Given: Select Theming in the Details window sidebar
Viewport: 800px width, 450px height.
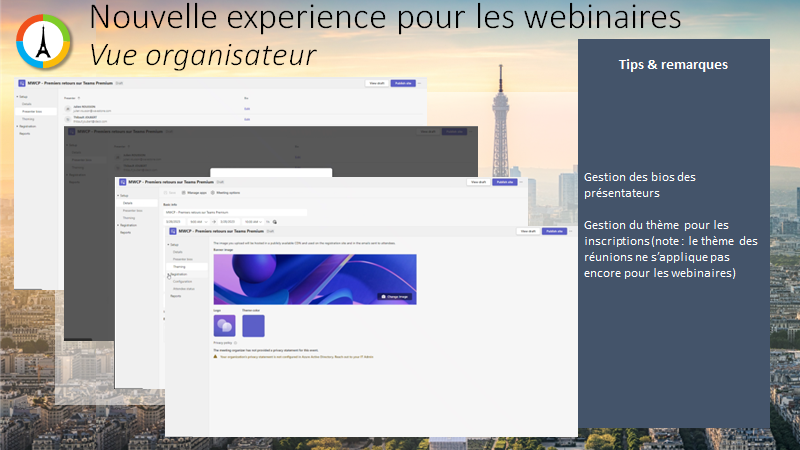Looking at the screenshot, I should [x=129, y=218].
